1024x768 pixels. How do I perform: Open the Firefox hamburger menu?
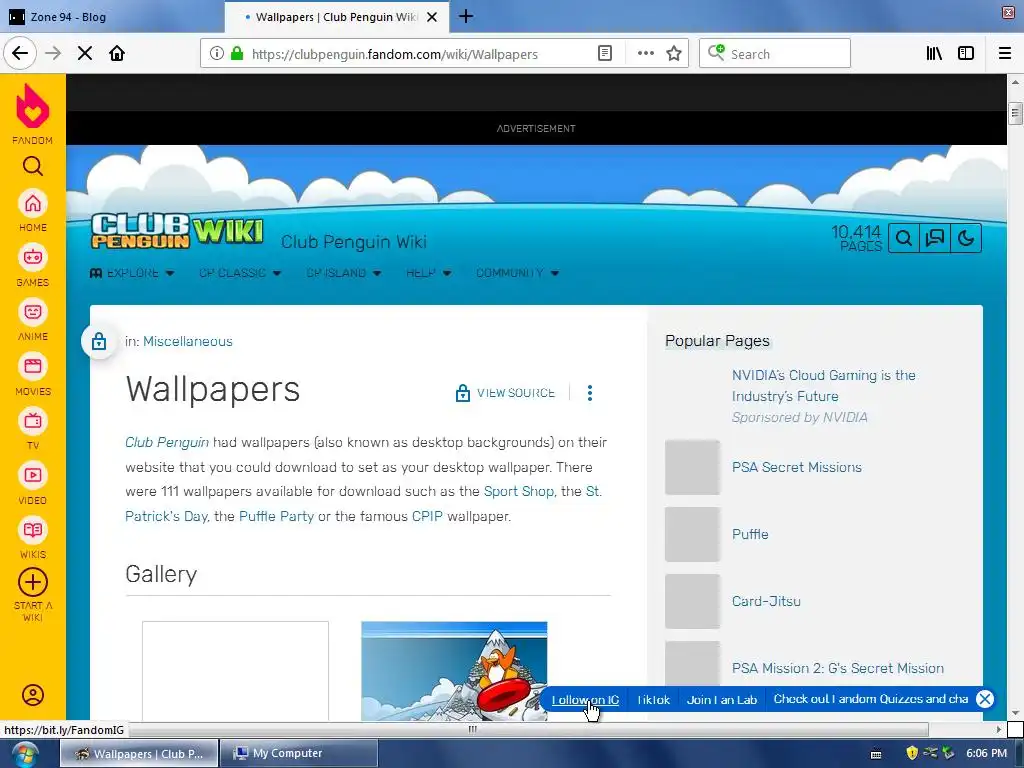1005,54
